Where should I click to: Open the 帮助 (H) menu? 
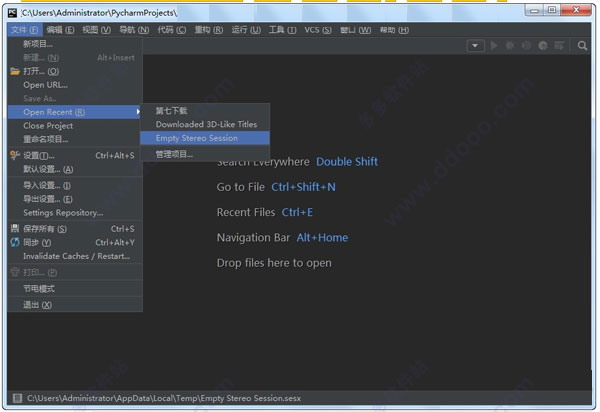[394, 30]
